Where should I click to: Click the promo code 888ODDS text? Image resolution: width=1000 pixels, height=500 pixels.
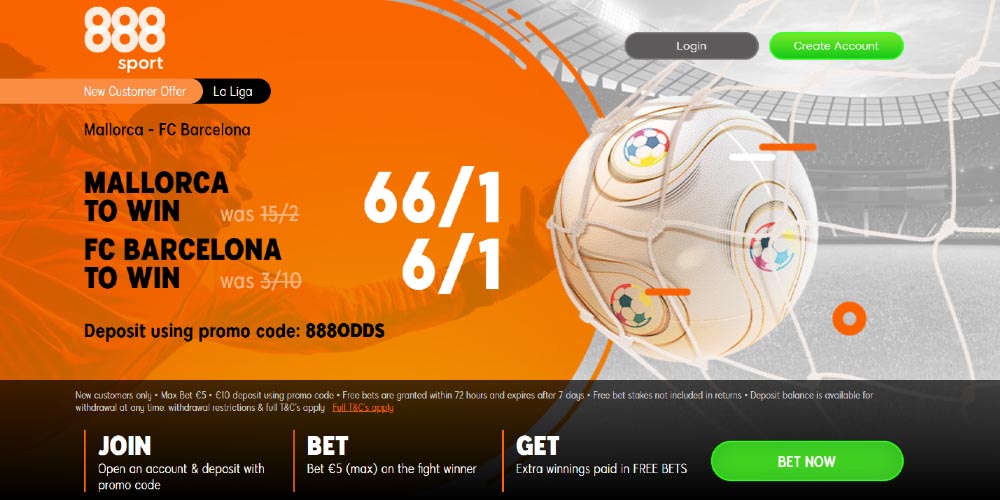345,331
